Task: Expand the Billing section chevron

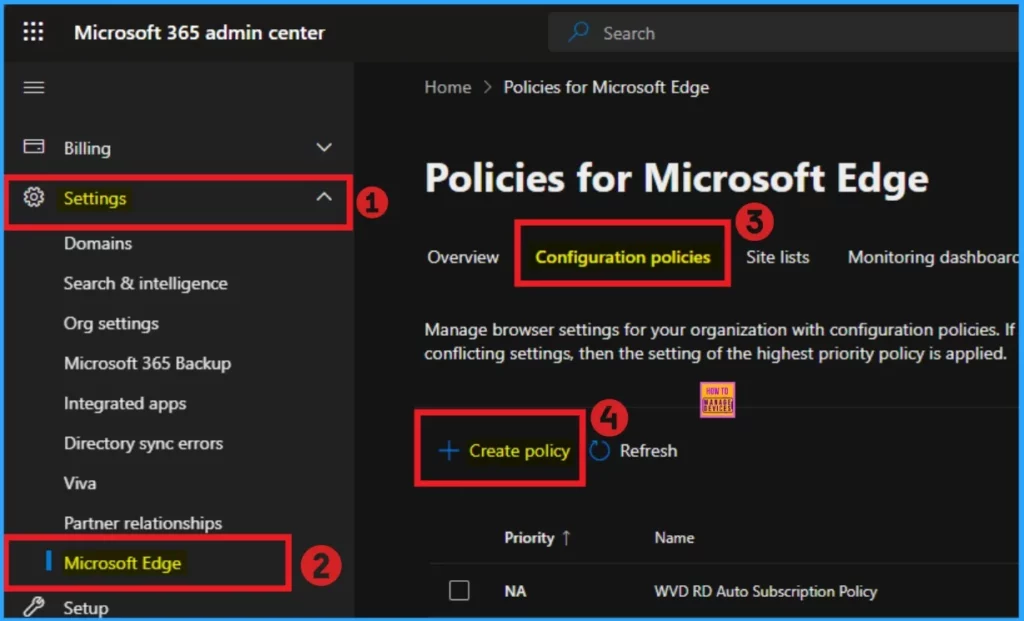Action: click(x=324, y=147)
